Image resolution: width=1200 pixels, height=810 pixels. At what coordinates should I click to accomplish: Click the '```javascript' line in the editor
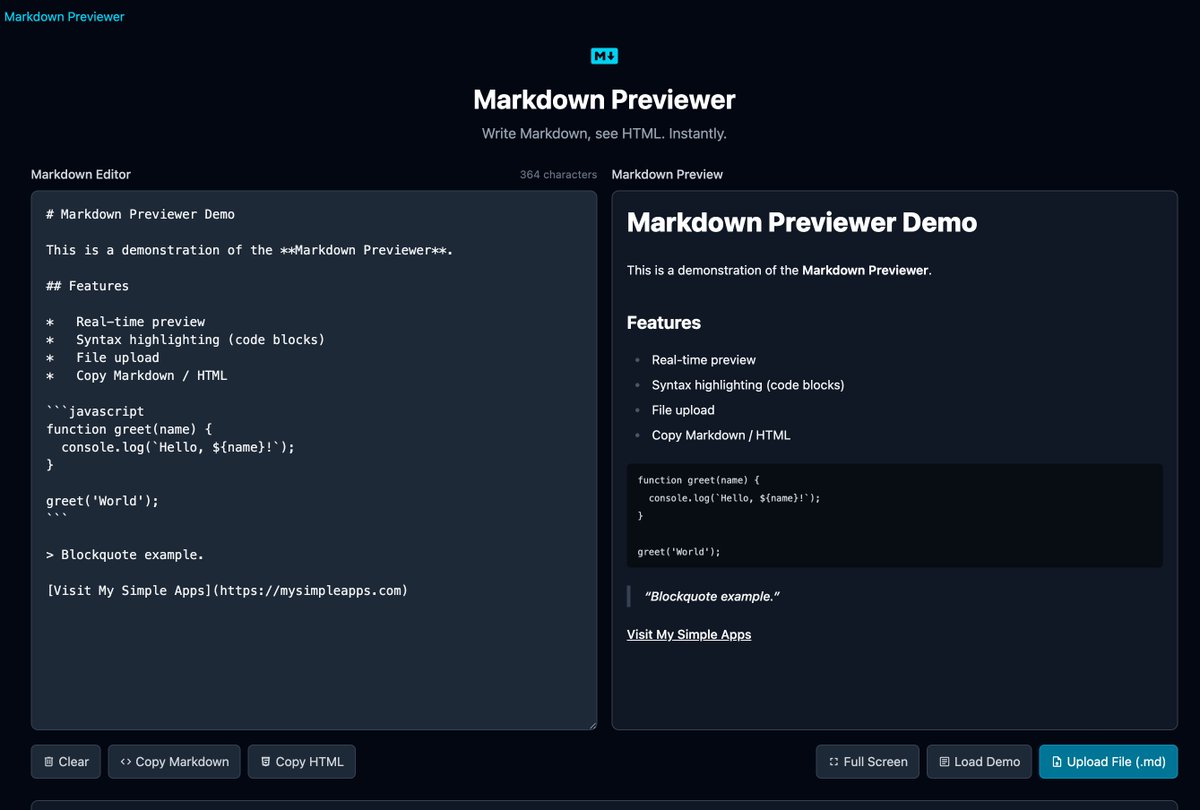click(x=95, y=411)
